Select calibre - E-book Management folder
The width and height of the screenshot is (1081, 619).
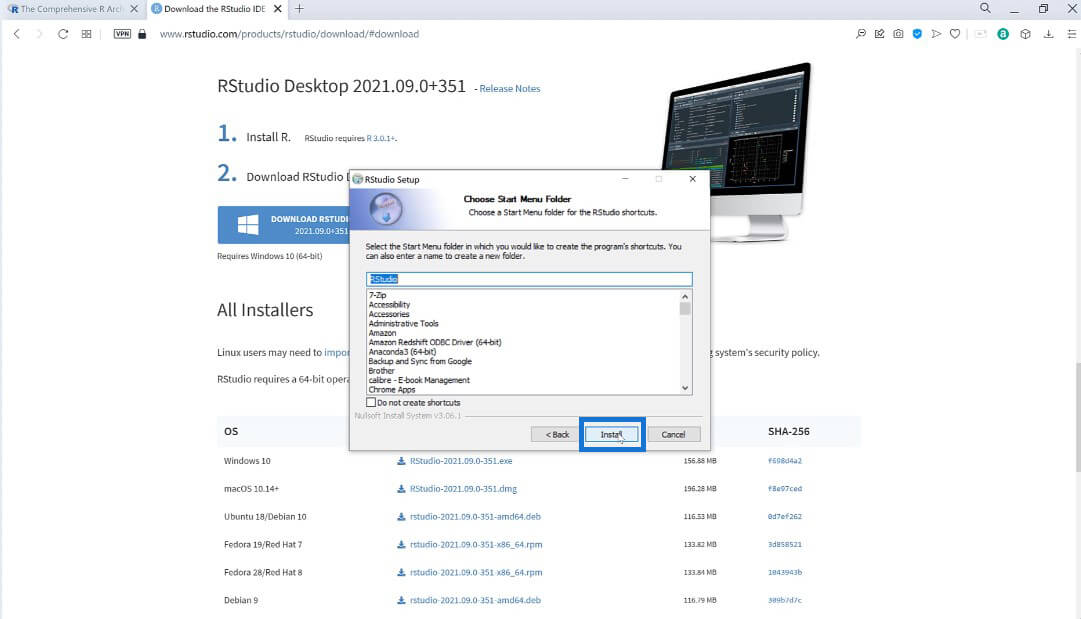click(x=418, y=380)
